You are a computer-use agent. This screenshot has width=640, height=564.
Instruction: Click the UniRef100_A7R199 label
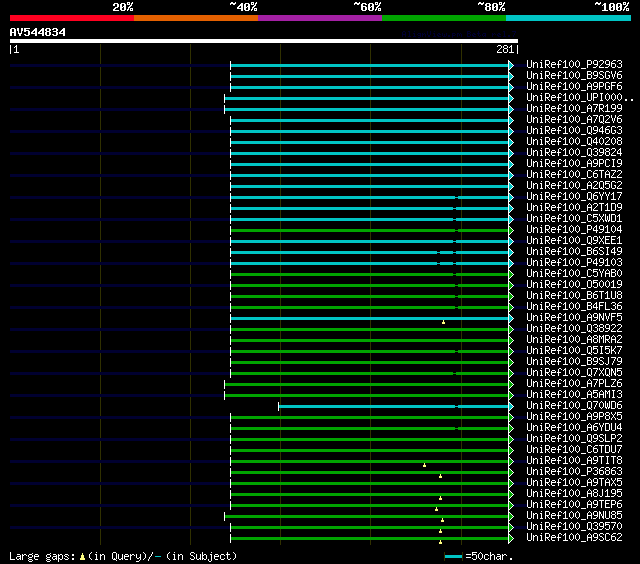click(x=574, y=109)
